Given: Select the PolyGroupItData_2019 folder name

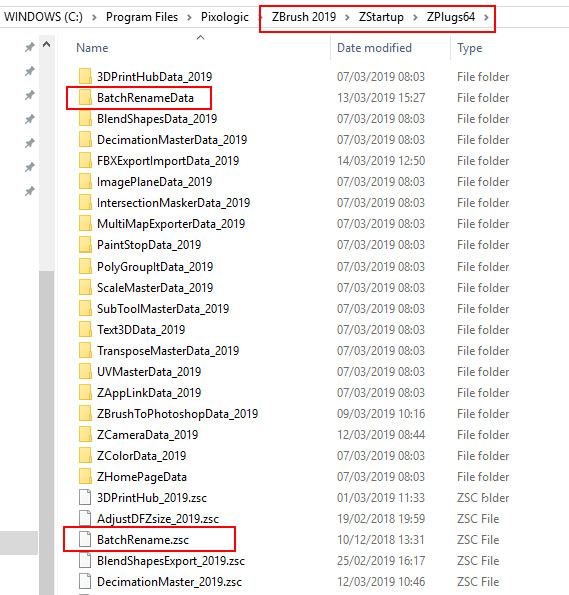Looking at the screenshot, I should (155, 267).
